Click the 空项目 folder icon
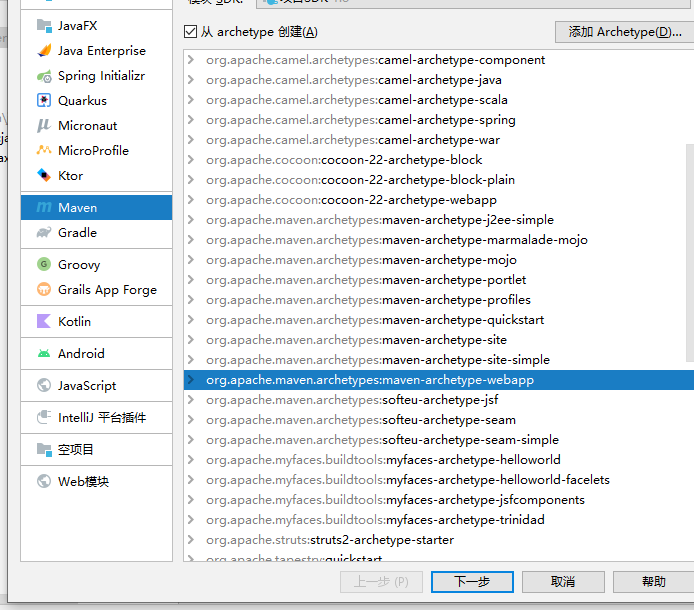Viewport: 694px width, 610px height. [44, 449]
